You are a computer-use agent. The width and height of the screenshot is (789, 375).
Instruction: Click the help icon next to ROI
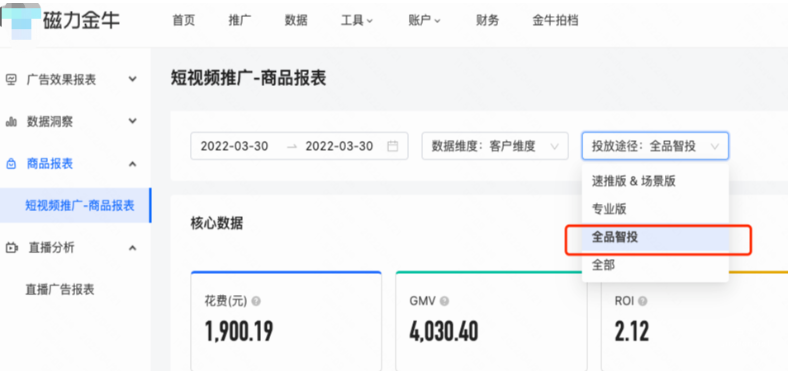(643, 301)
